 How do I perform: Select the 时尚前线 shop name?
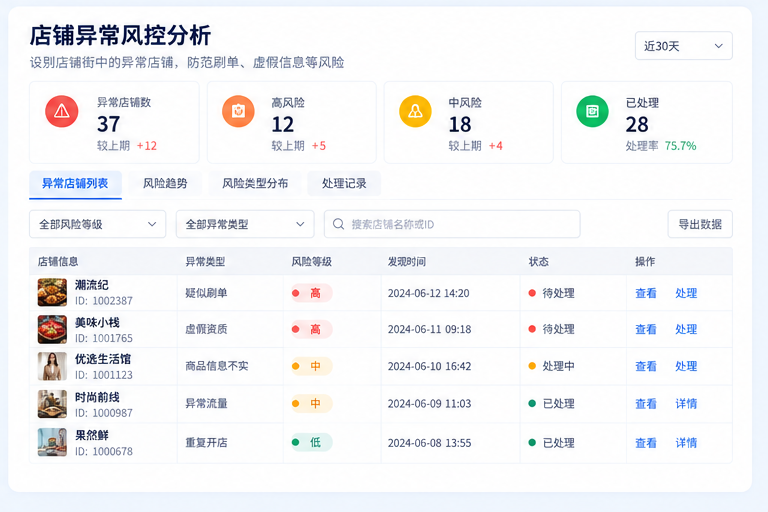[97, 397]
